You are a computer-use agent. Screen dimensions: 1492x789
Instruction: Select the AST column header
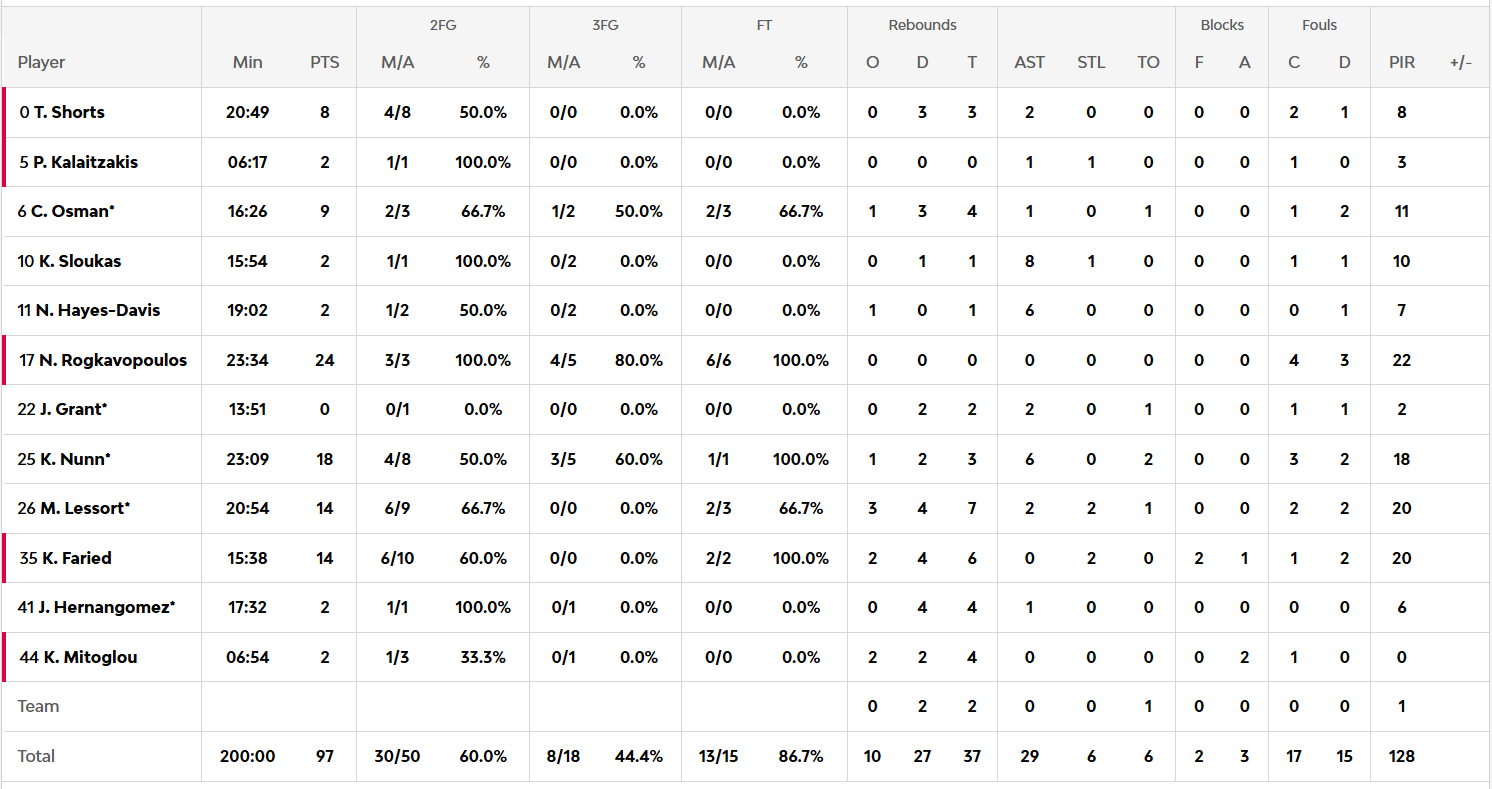(x=1029, y=62)
